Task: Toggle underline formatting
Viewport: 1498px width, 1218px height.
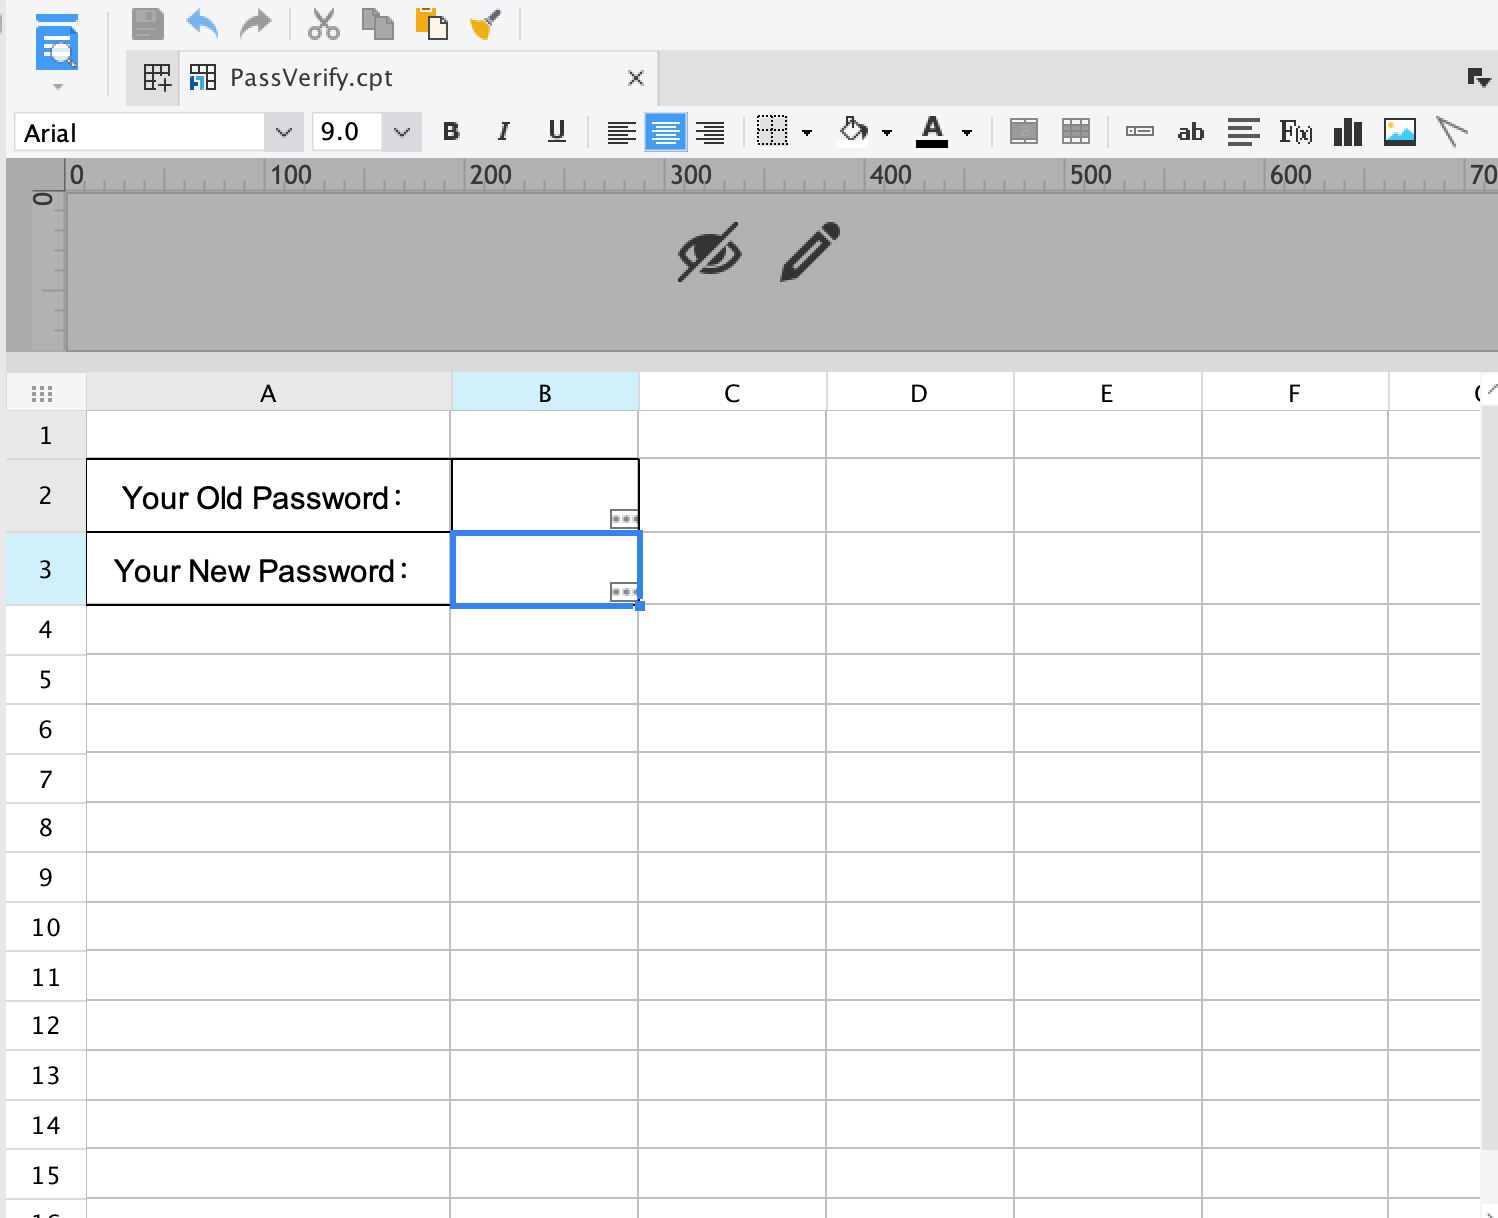Action: pos(557,131)
